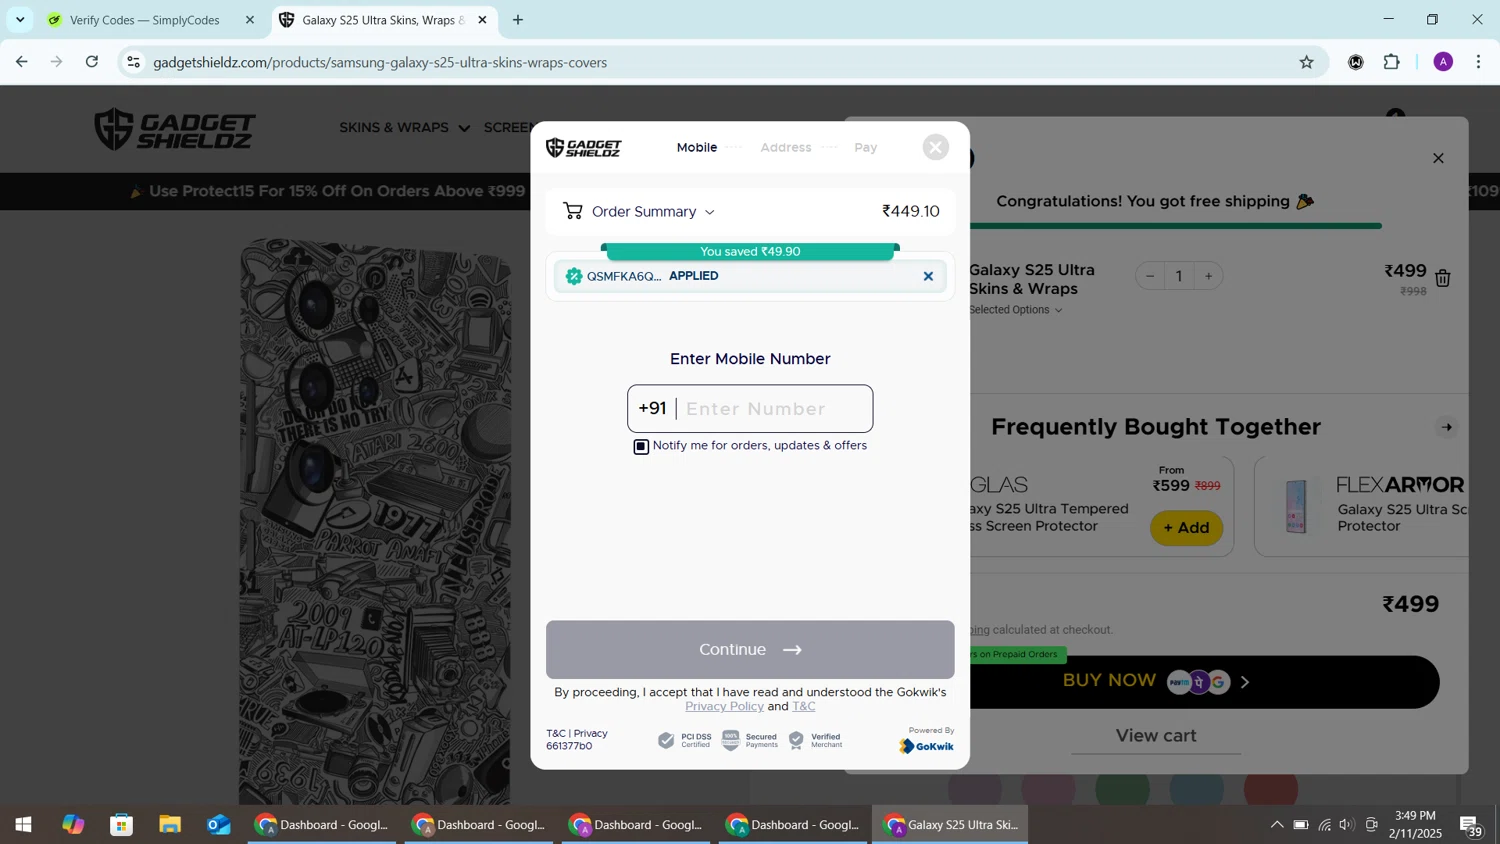Open Microsoft Store from the taskbar
This screenshot has width=1500, height=844.
click(122, 825)
